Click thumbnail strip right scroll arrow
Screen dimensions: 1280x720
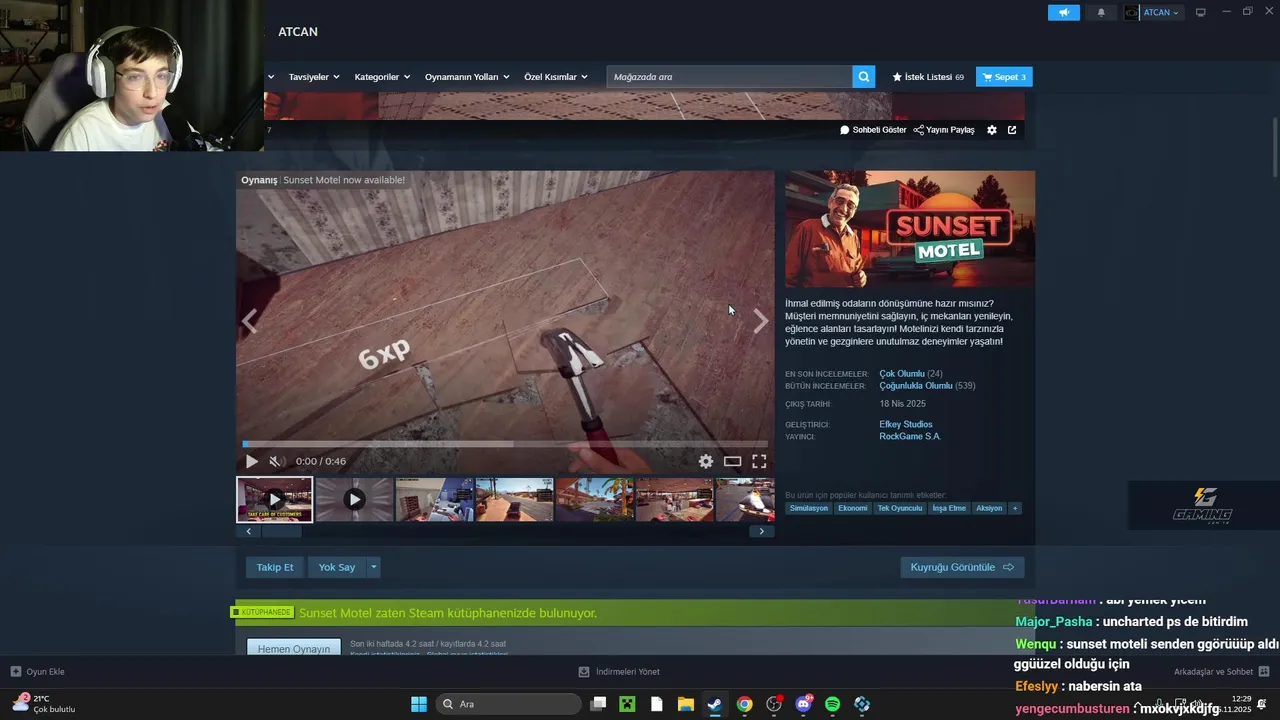(761, 532)
